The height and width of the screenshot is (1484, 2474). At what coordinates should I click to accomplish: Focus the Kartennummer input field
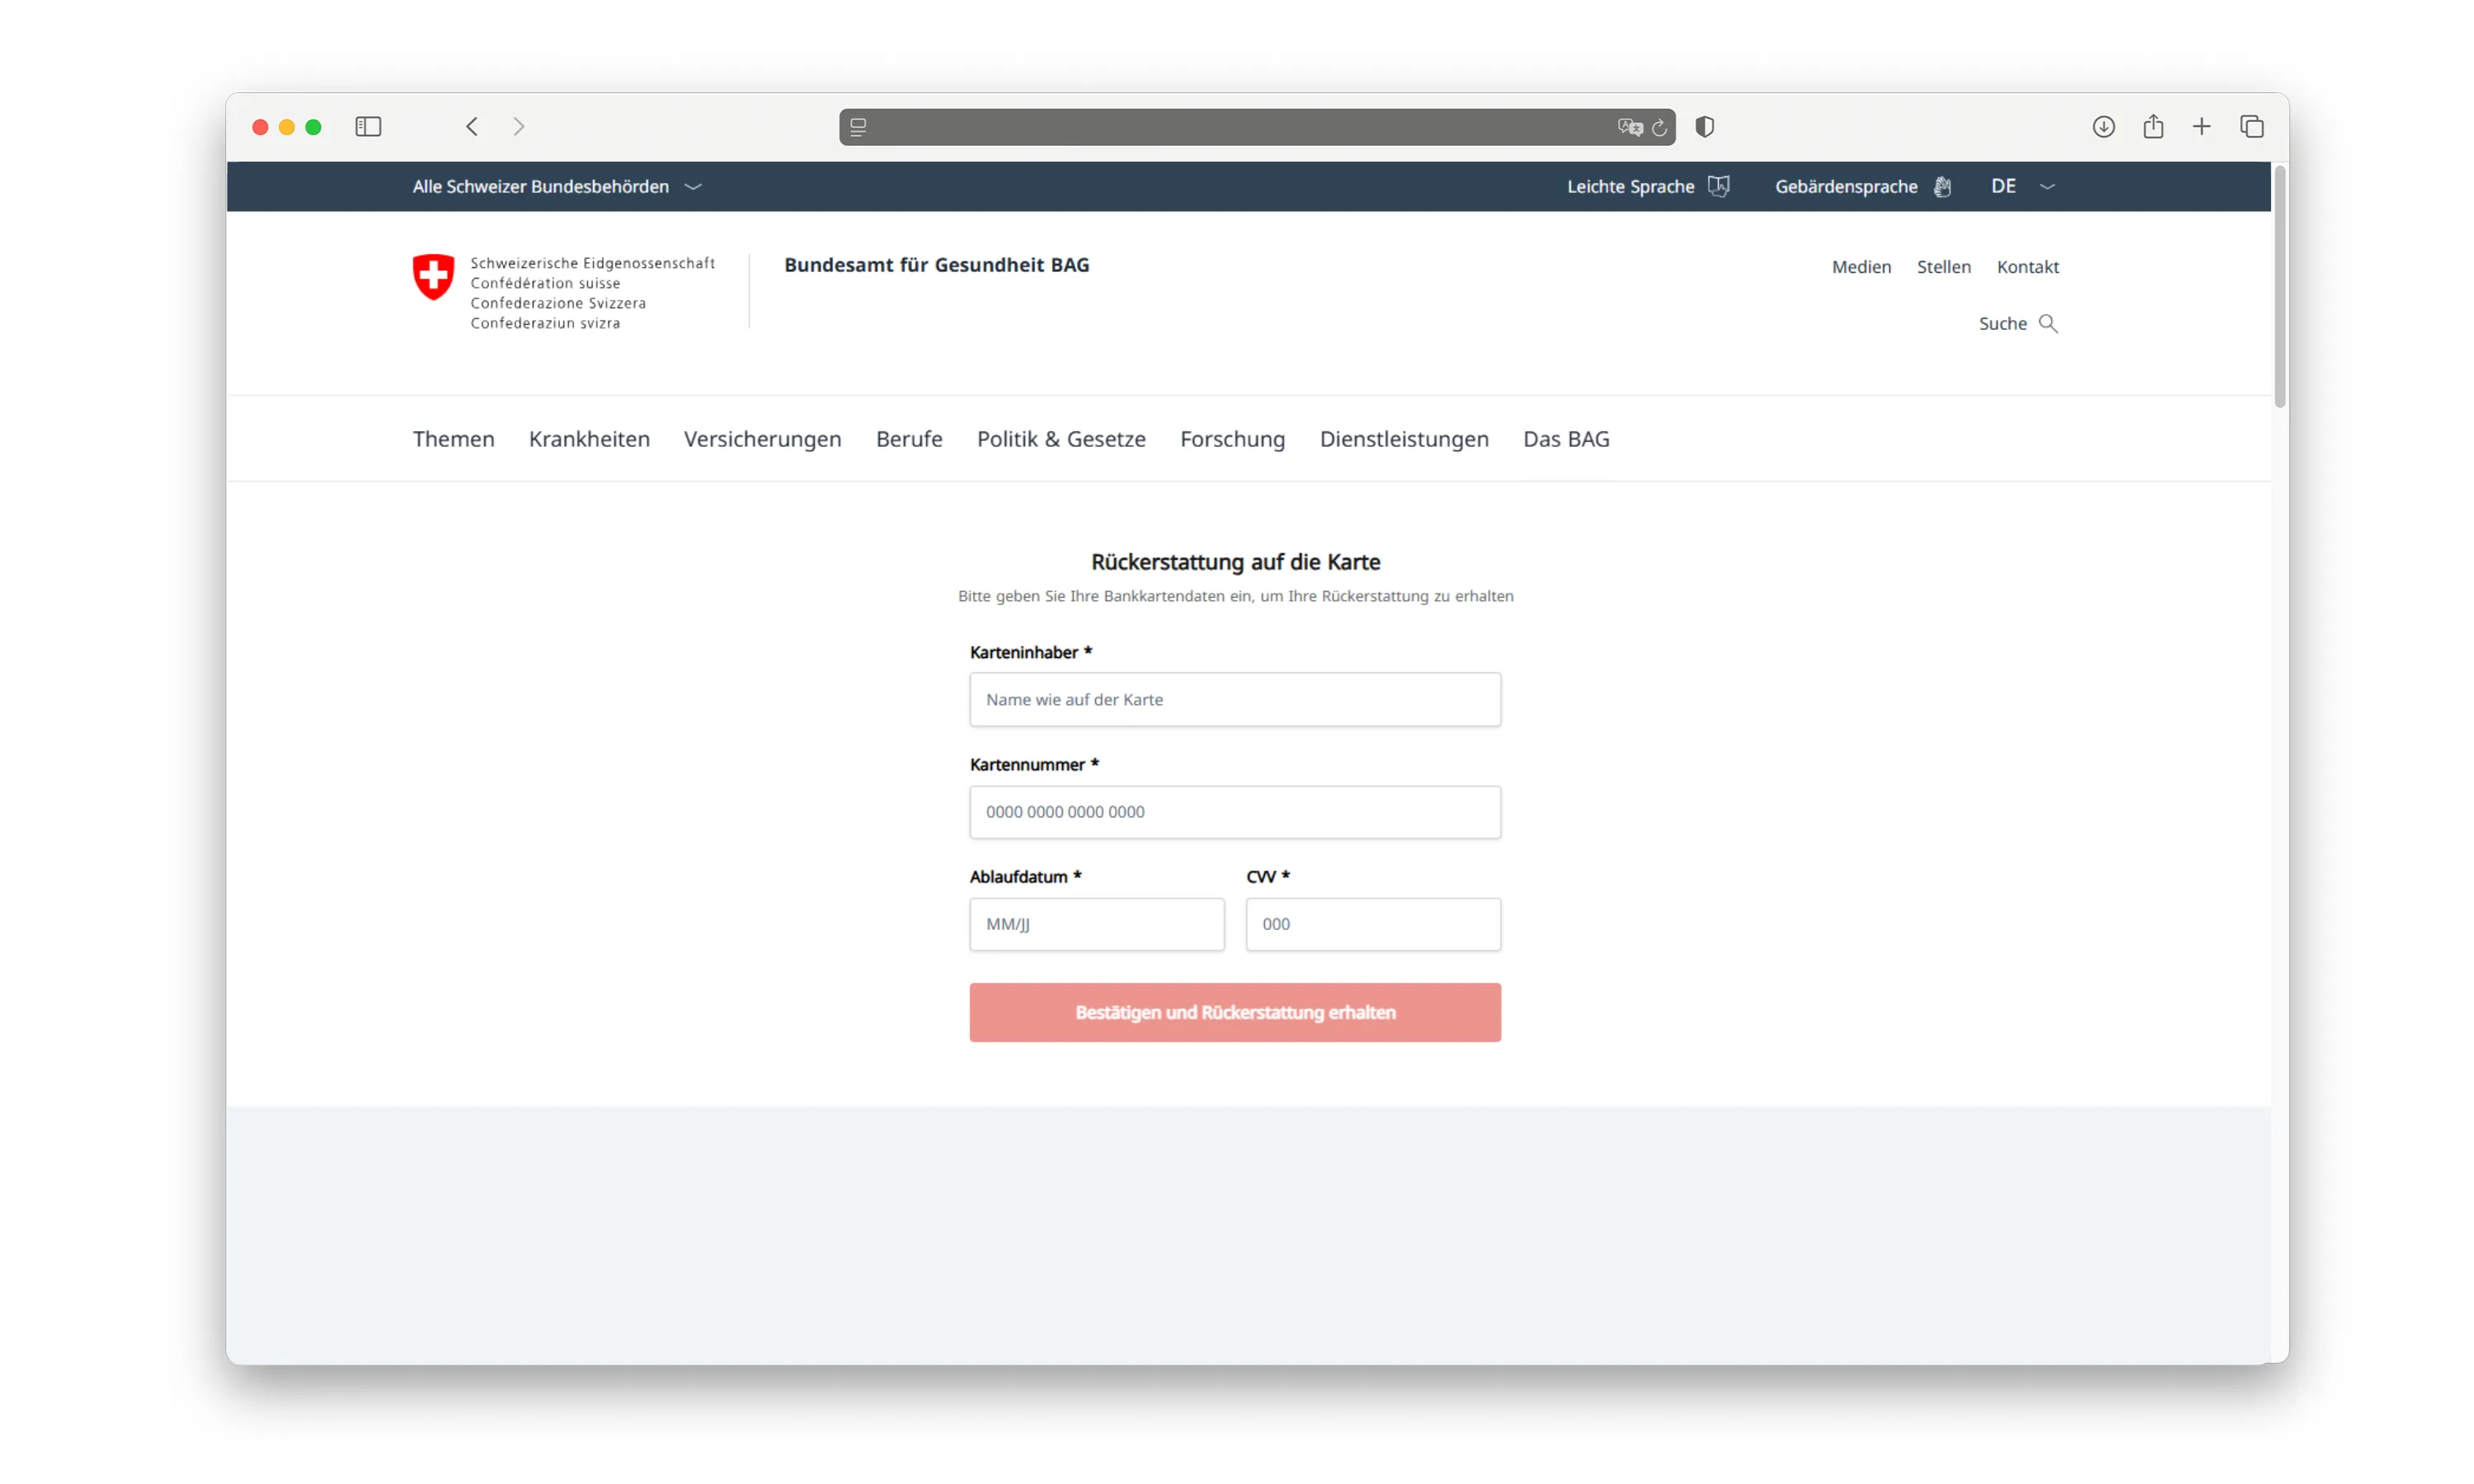(1234, 812)
